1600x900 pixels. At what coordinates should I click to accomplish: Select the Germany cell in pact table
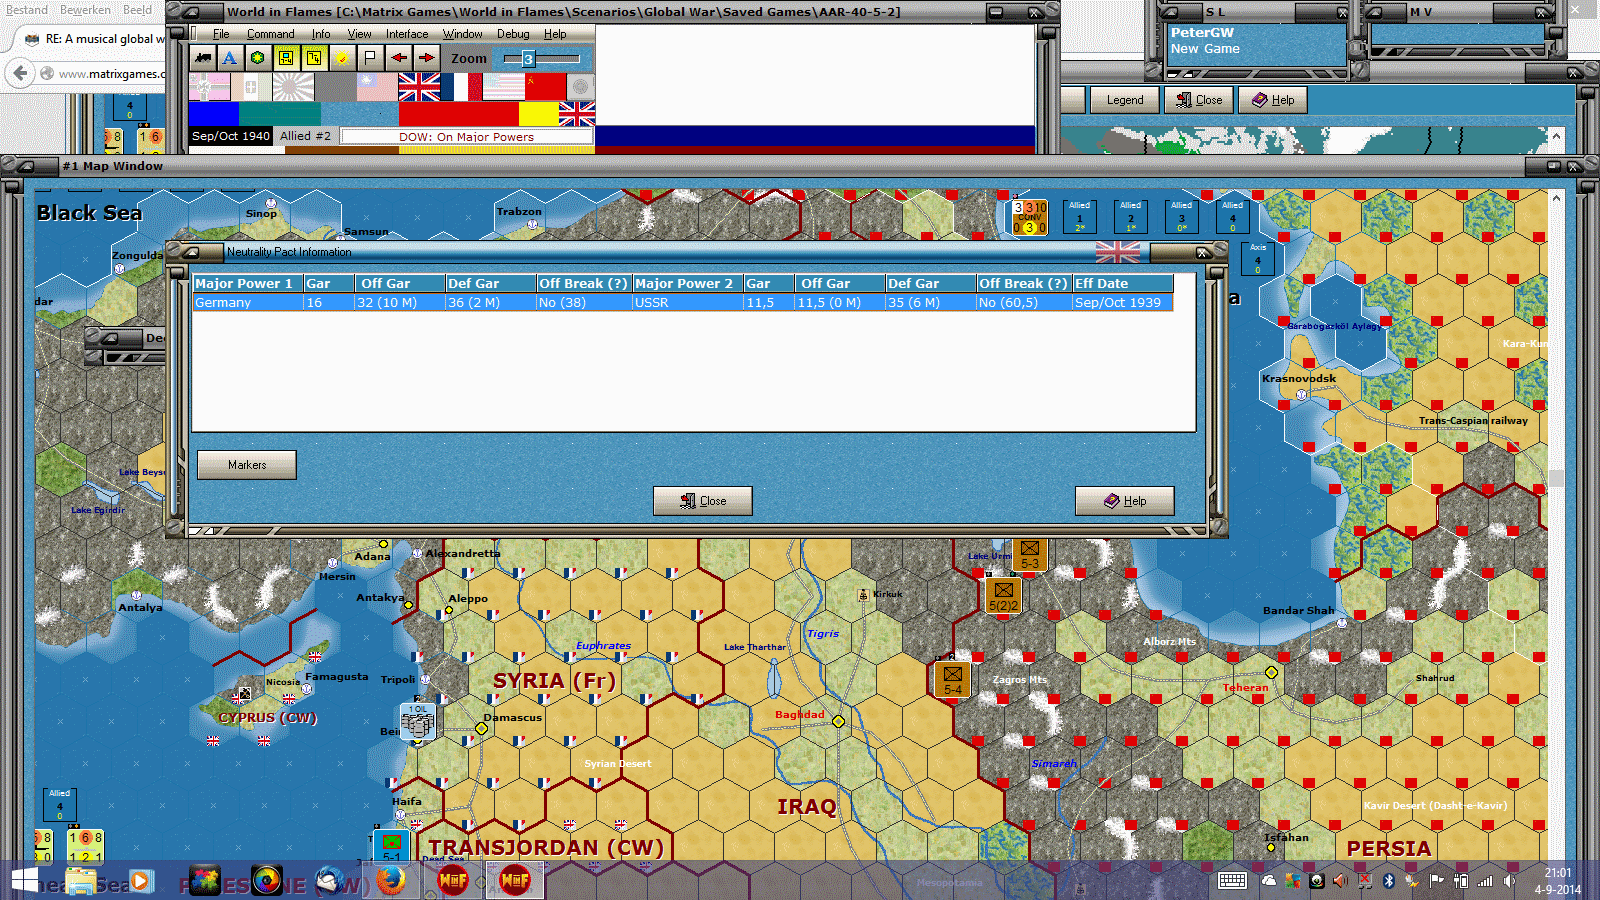tap(248, 302)
